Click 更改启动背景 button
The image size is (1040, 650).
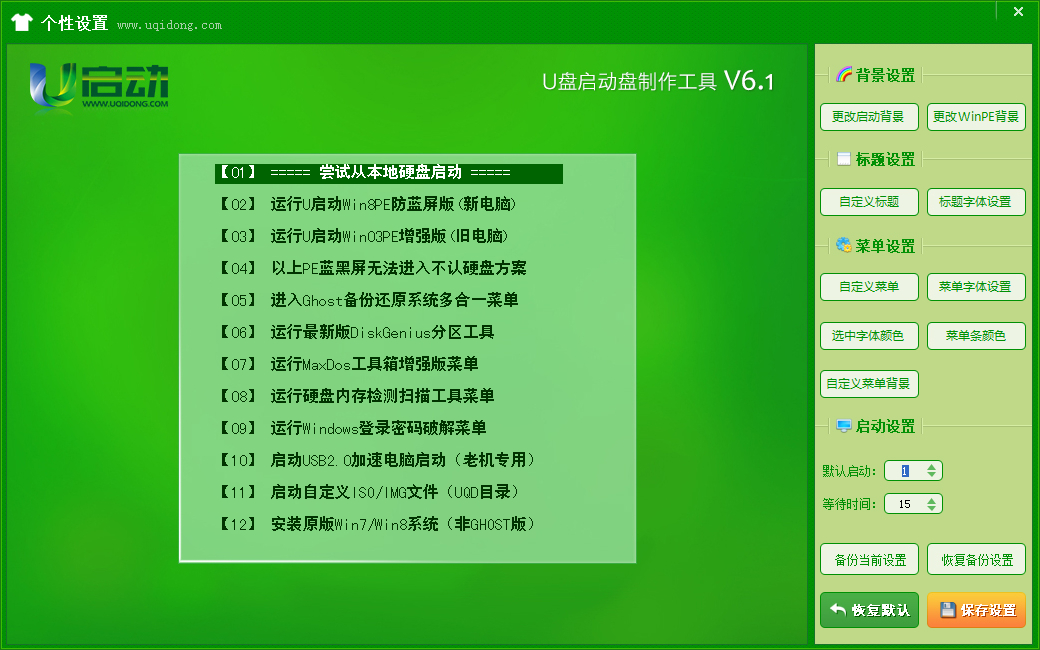tap(869, 117)
